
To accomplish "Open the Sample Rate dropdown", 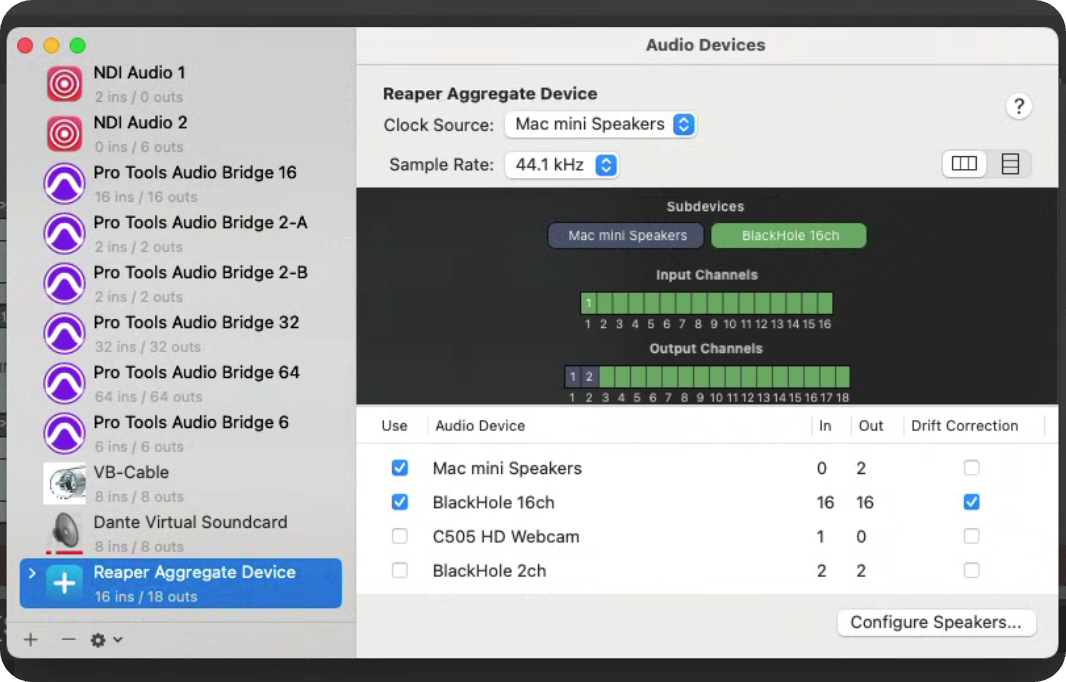I will [561, 165].
